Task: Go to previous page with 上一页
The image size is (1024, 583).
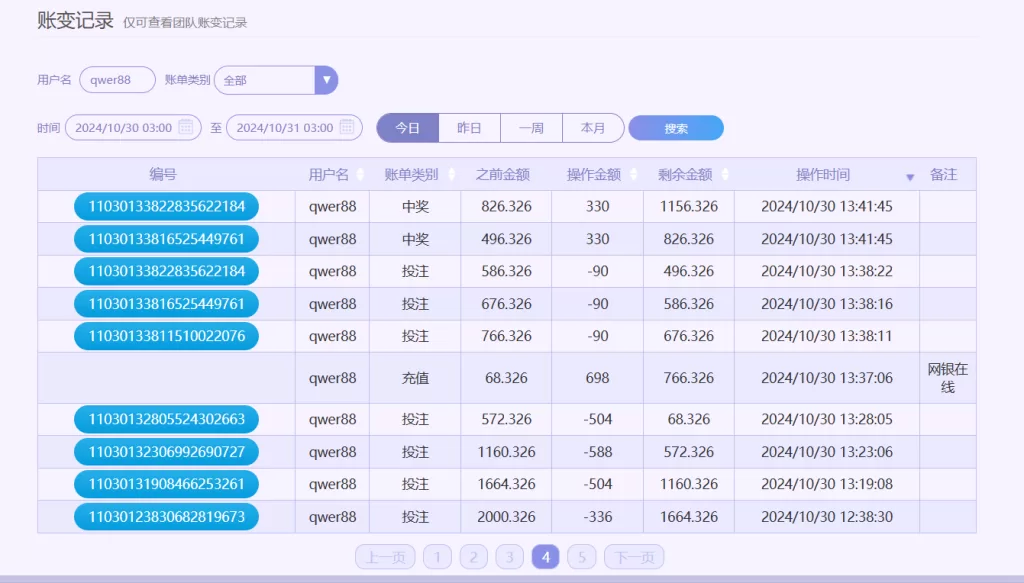Action: click(x=385, y=557)
